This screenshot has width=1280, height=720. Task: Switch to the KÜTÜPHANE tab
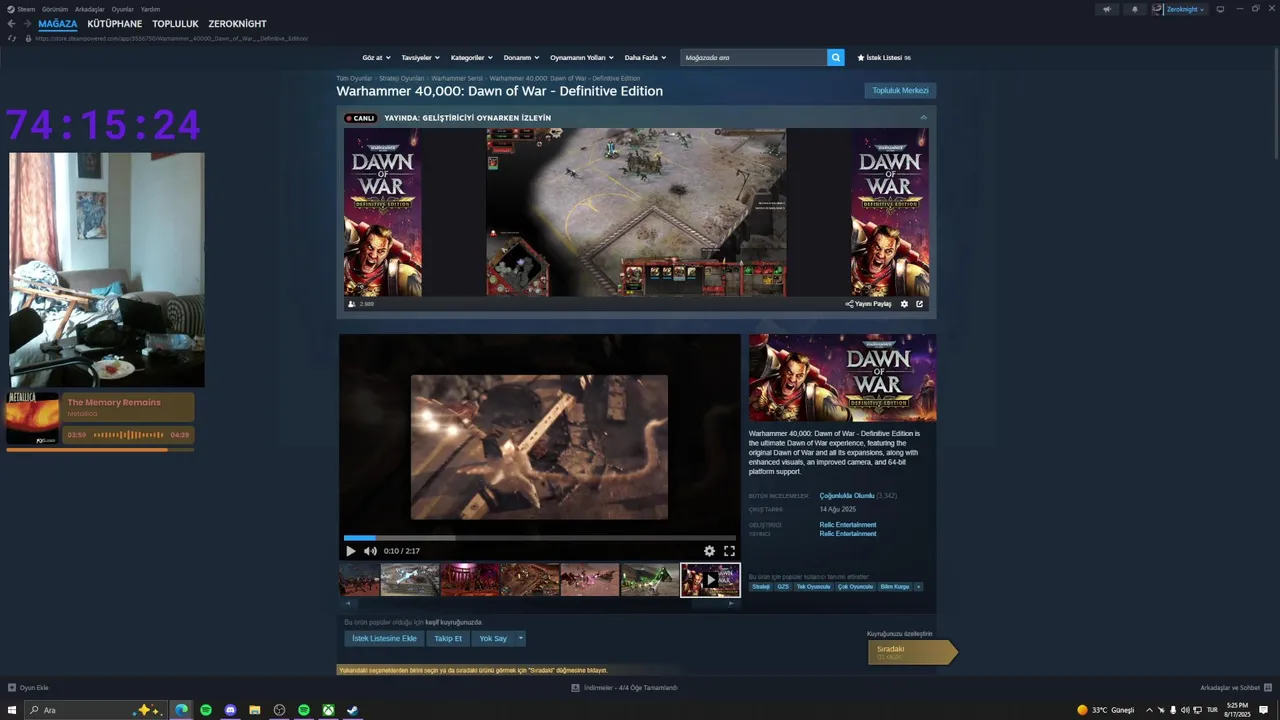114,24
